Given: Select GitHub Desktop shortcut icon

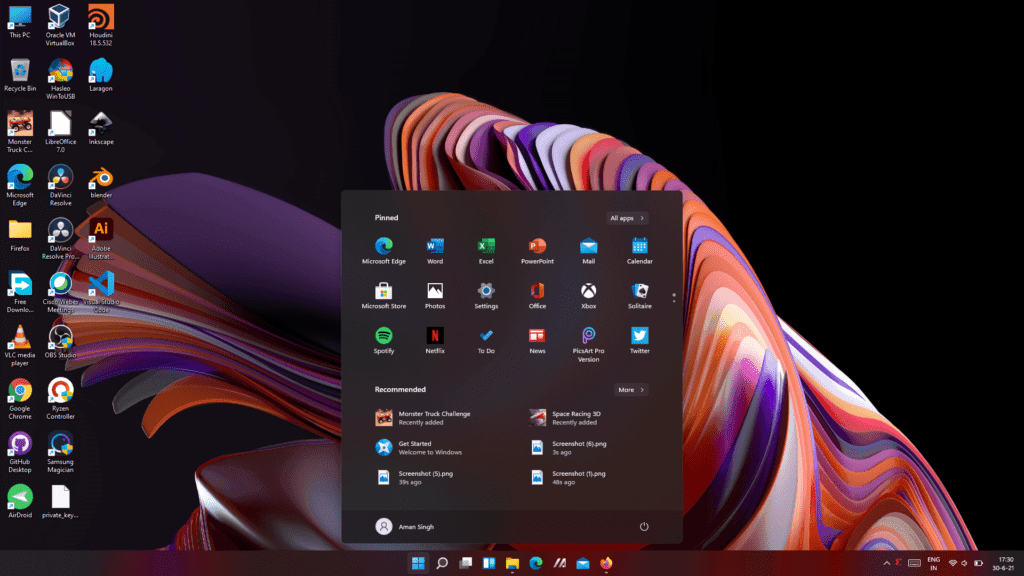Looking at the screenshot, I should [20, 453].
